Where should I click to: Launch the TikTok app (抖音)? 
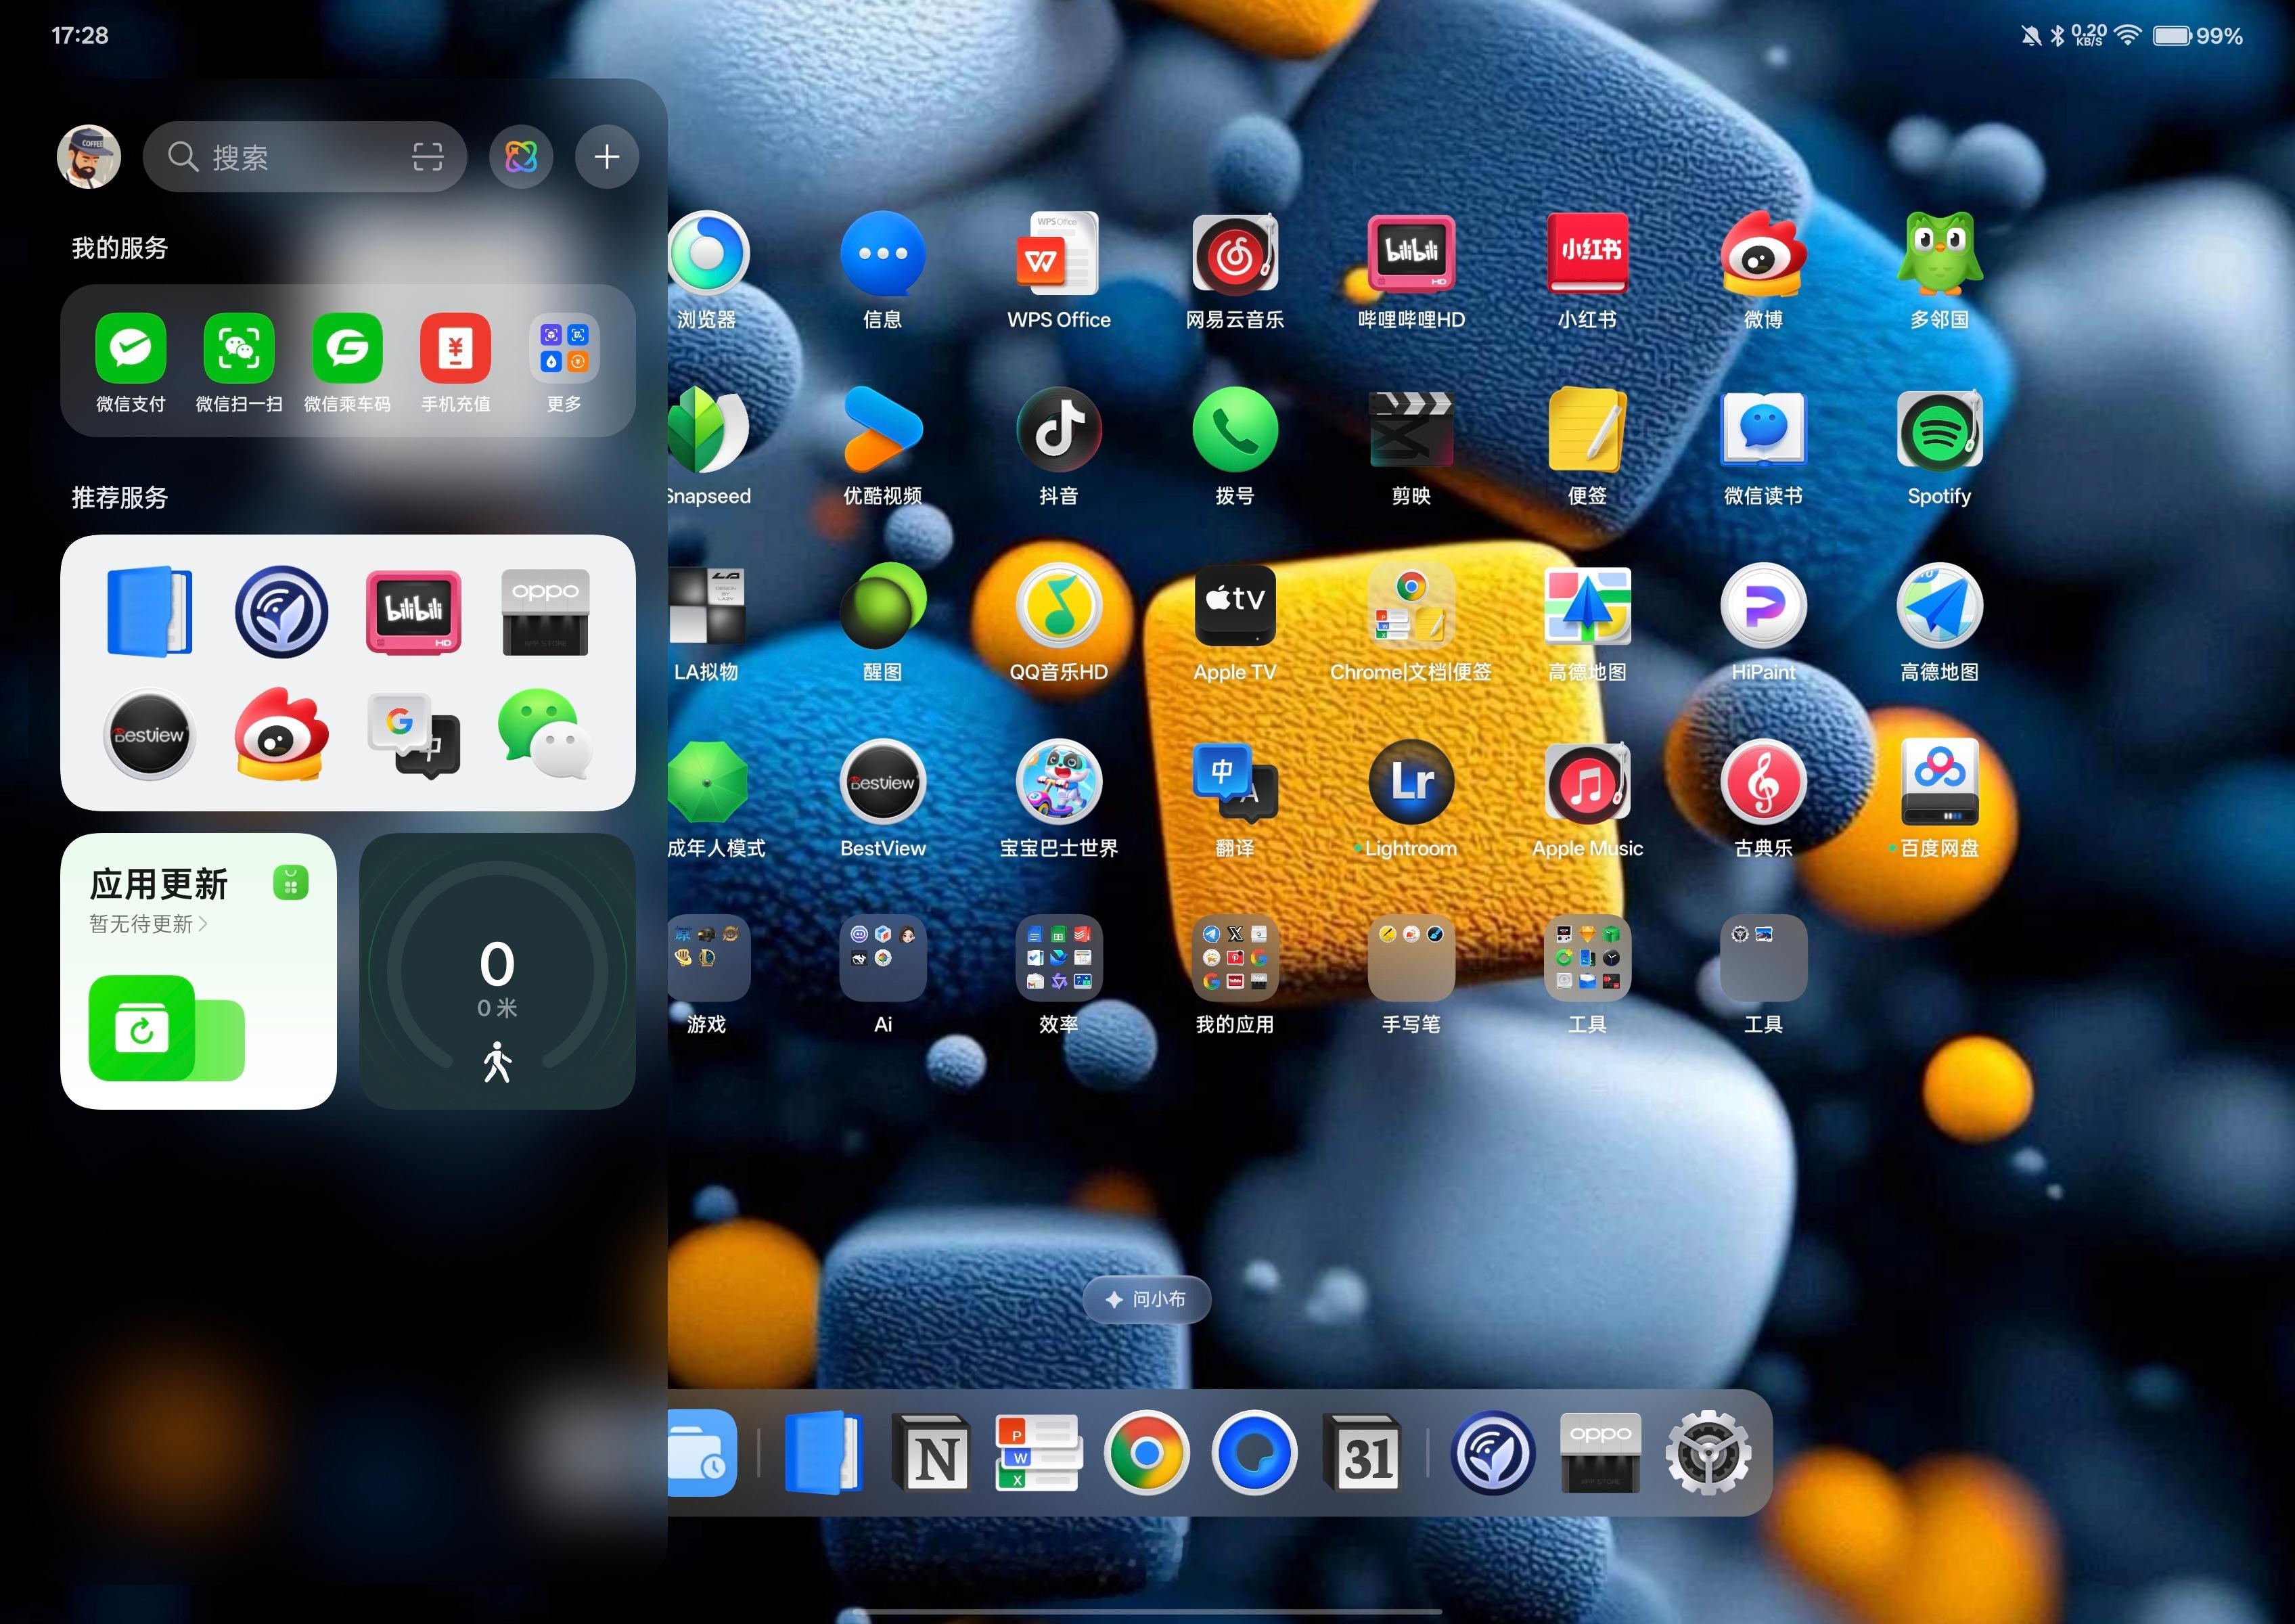pyautogui.click(x=1058, y=431)
